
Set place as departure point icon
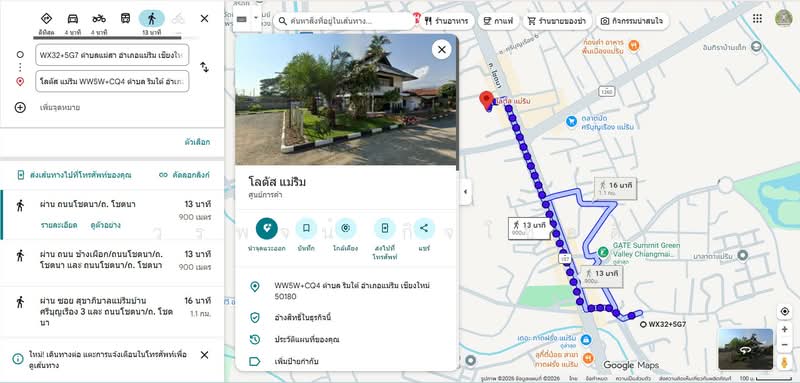coord(267,228)
